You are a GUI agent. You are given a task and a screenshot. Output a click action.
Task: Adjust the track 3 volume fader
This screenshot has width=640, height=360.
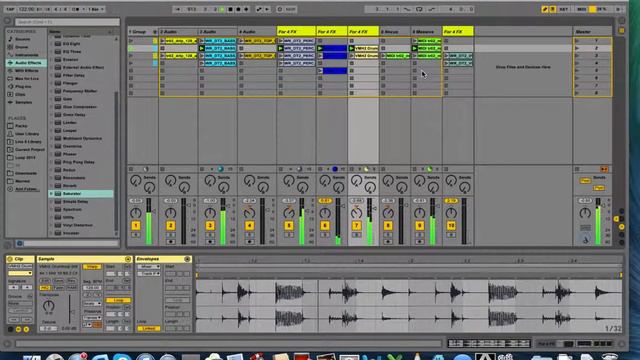pos(229,206)
